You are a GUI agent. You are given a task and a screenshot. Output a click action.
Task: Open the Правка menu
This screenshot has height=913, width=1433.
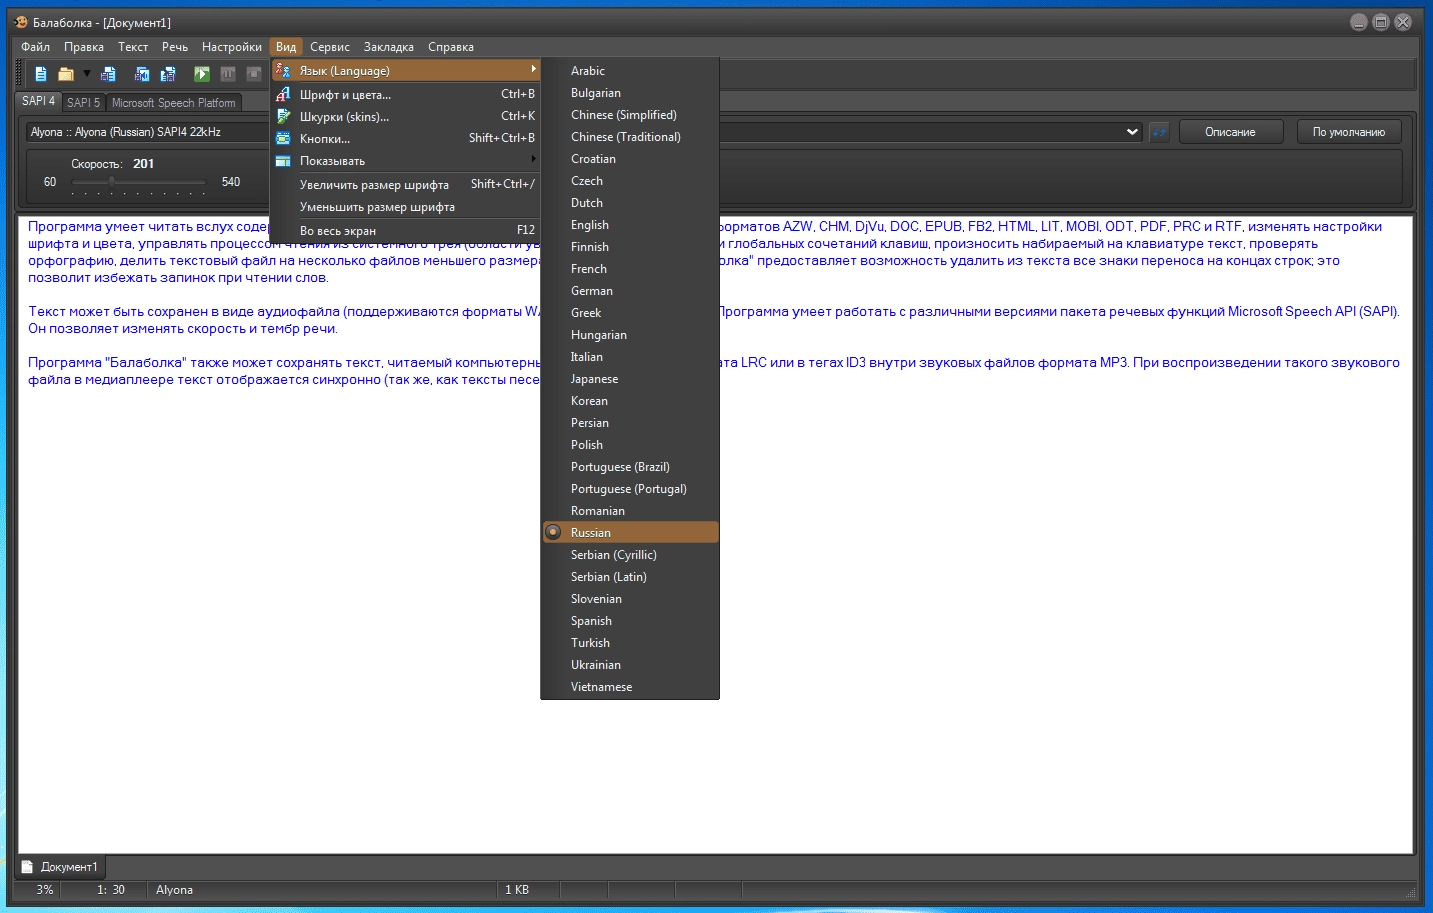(x=84, y=47)
